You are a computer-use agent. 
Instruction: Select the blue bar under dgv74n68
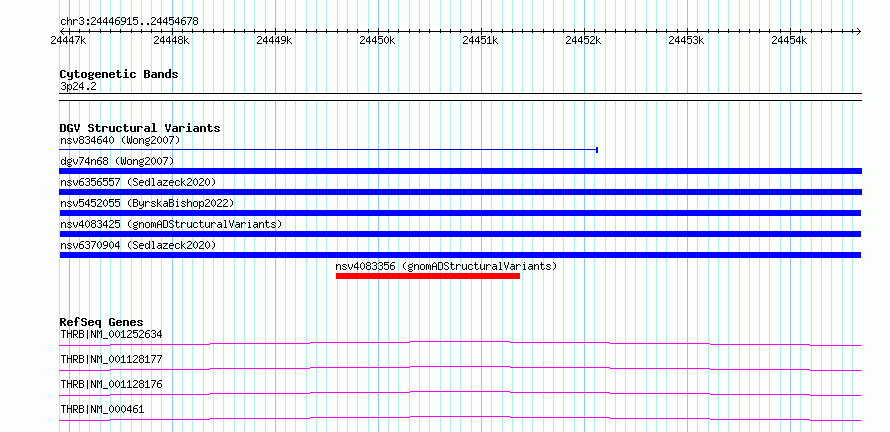click(460, 171)
